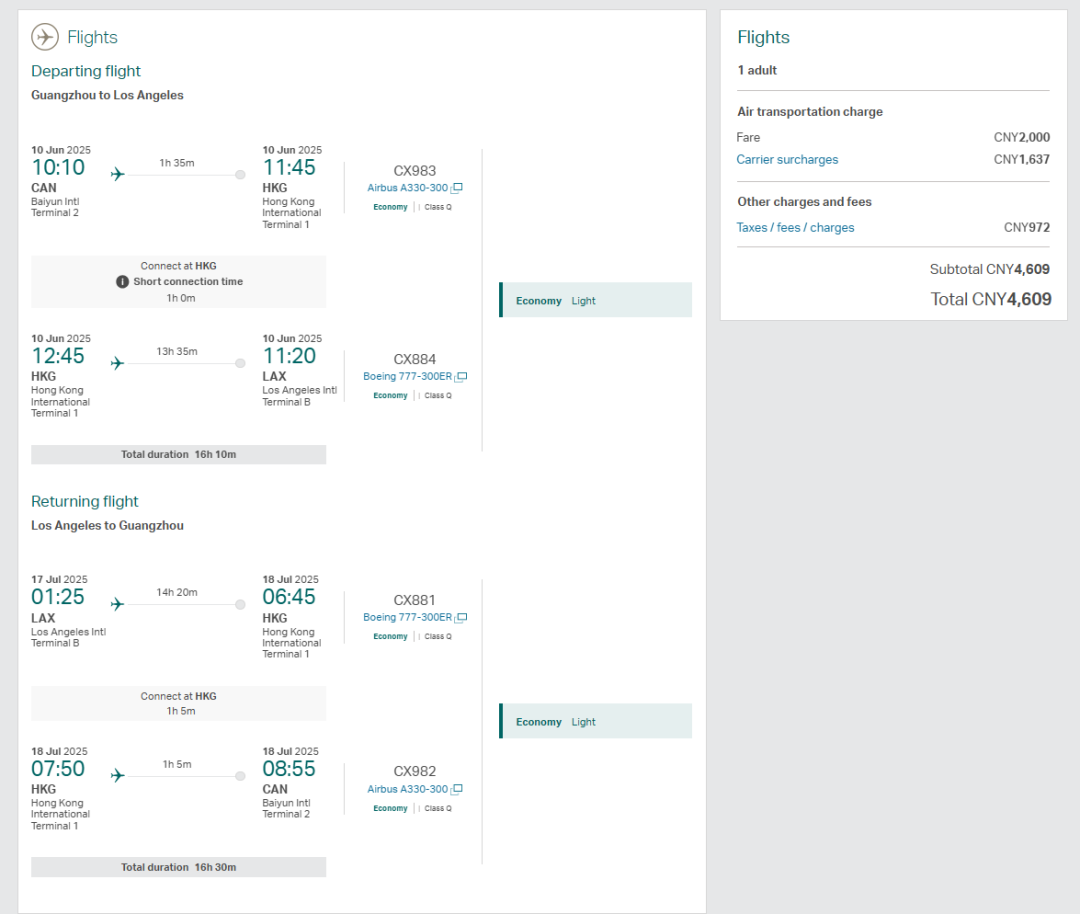View Airbus A330-300 details for CX983
Viewport: 1080px width, 914px height.
pyautogui.click(x=408, y=188)
